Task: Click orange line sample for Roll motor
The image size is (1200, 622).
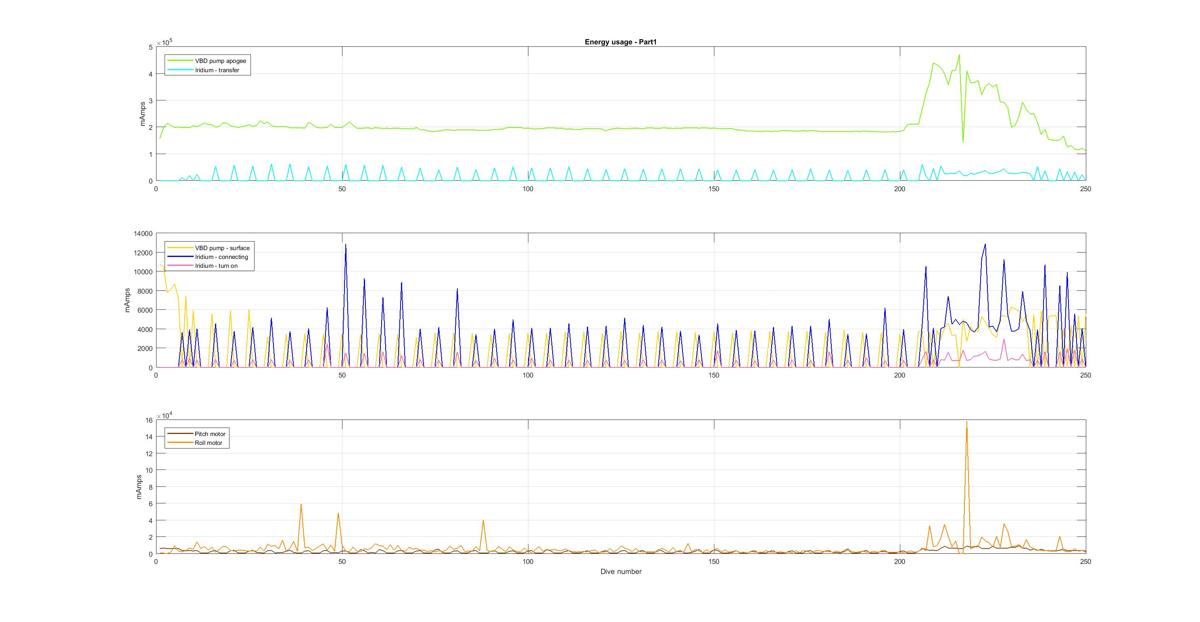Action: click(178, 443)
